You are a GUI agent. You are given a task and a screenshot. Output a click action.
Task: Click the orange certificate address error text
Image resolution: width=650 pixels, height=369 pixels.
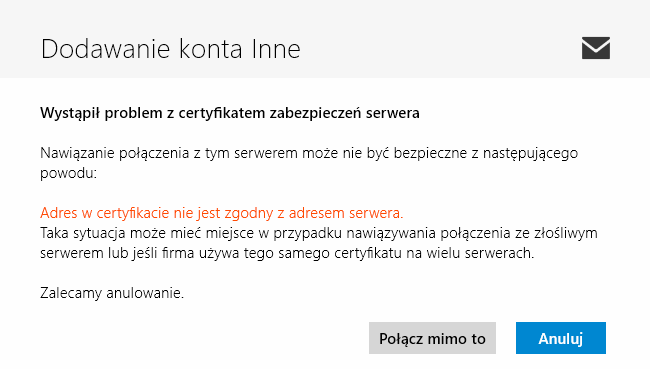tap(222, 213)
